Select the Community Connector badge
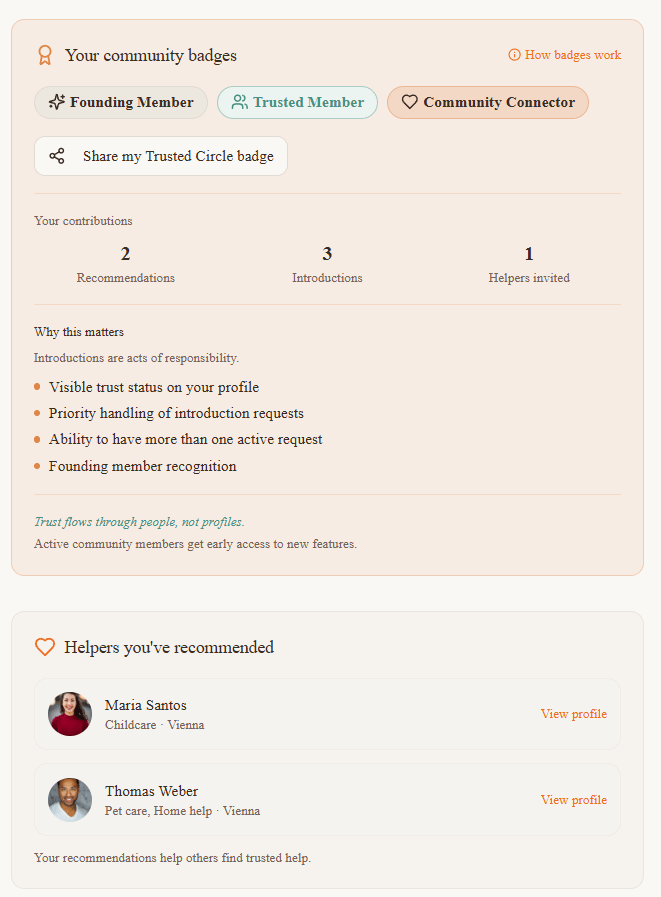The image size is (661, 897). 488,102
